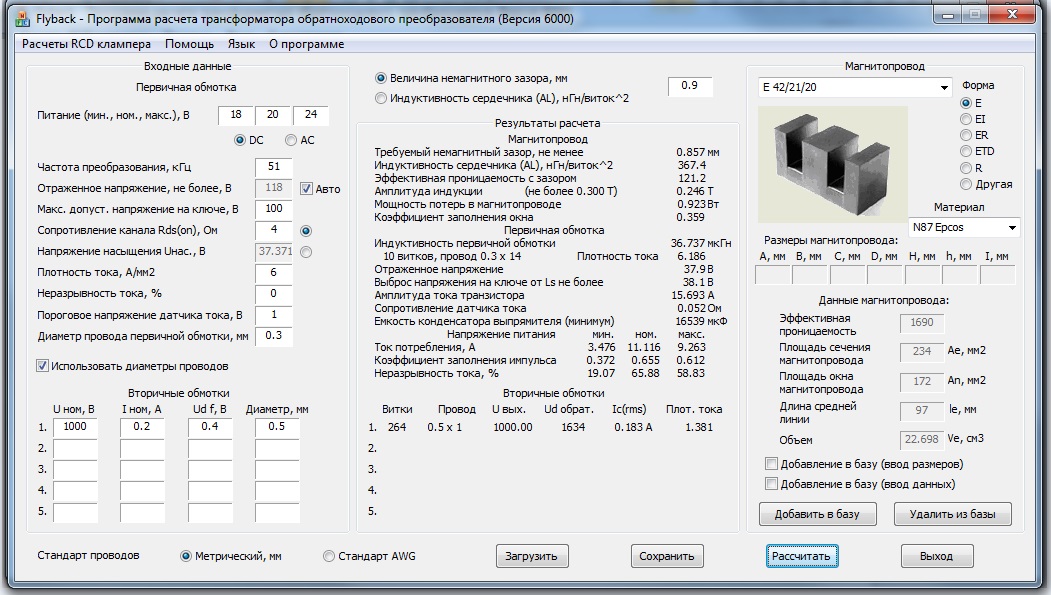Screen dimensions: 1051x595
Task: Select the AC power supply radio button
Action: 291,140
